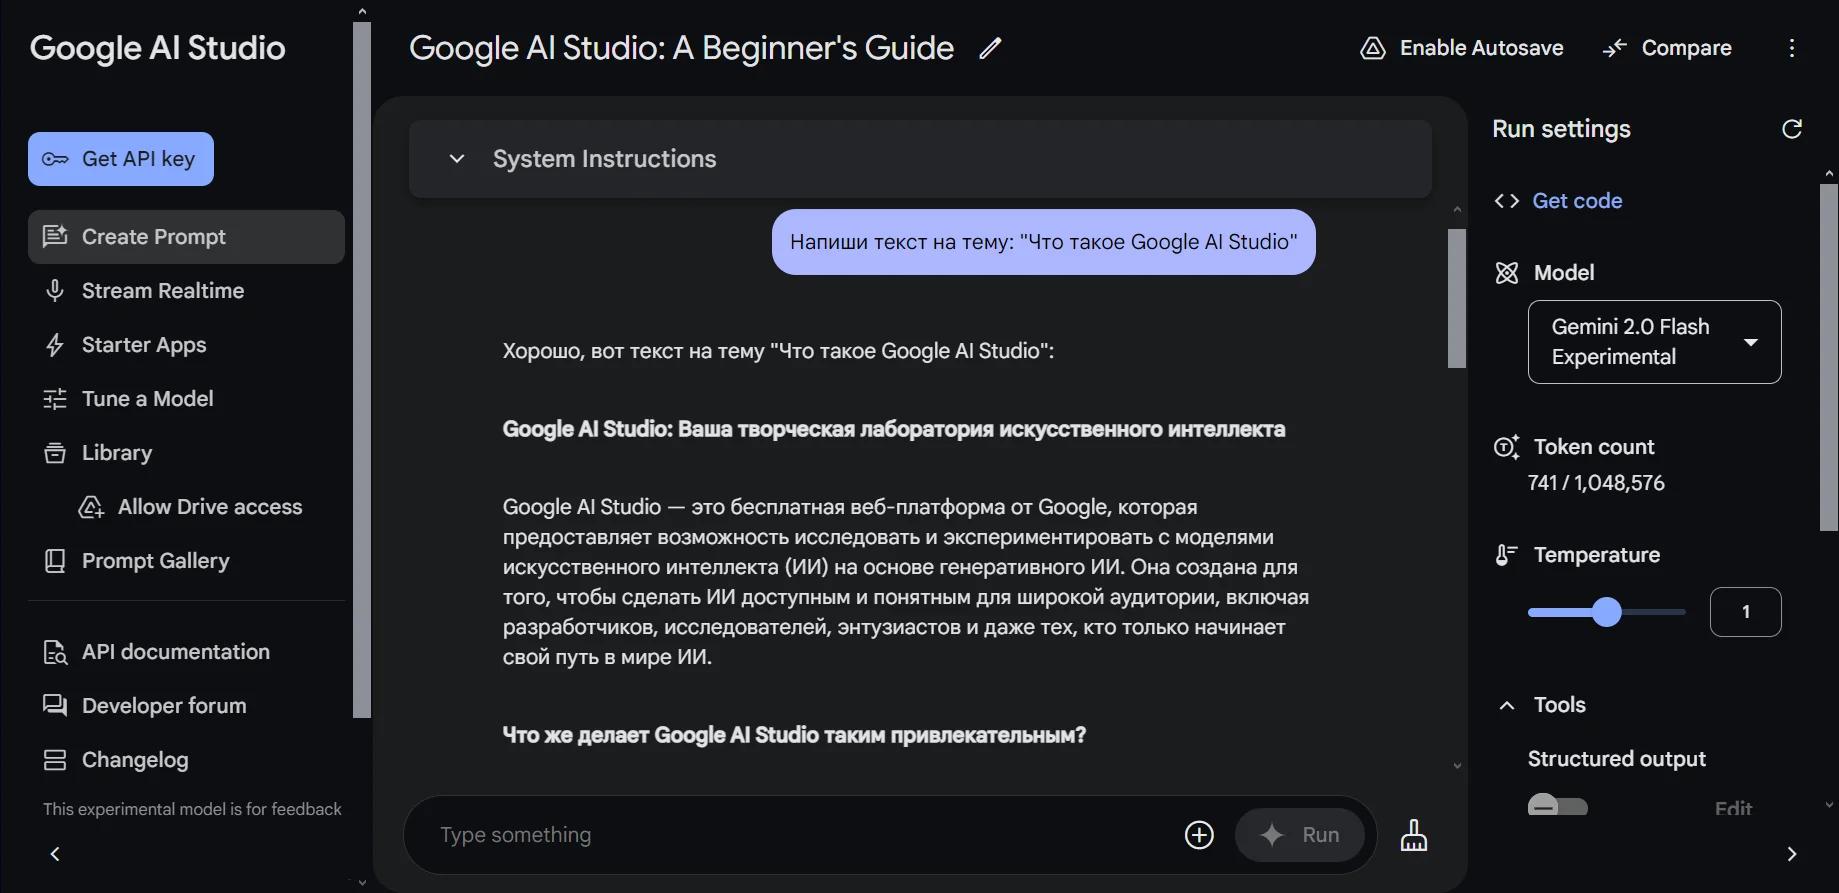The image size is (1839, 893).
Task: Click the user prompt message bubble
Action: [x=1043, y=242]
